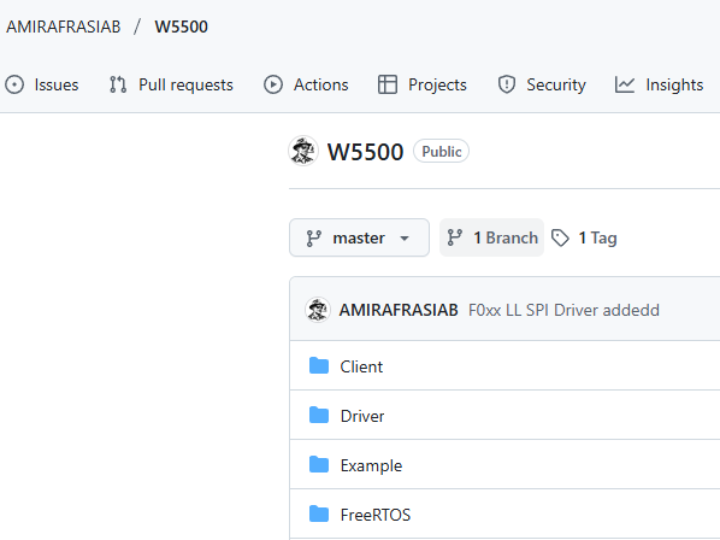Click the FreeRTOS folder icon
The height and width of the screenshot is (540, 720).
pos(319,514)
